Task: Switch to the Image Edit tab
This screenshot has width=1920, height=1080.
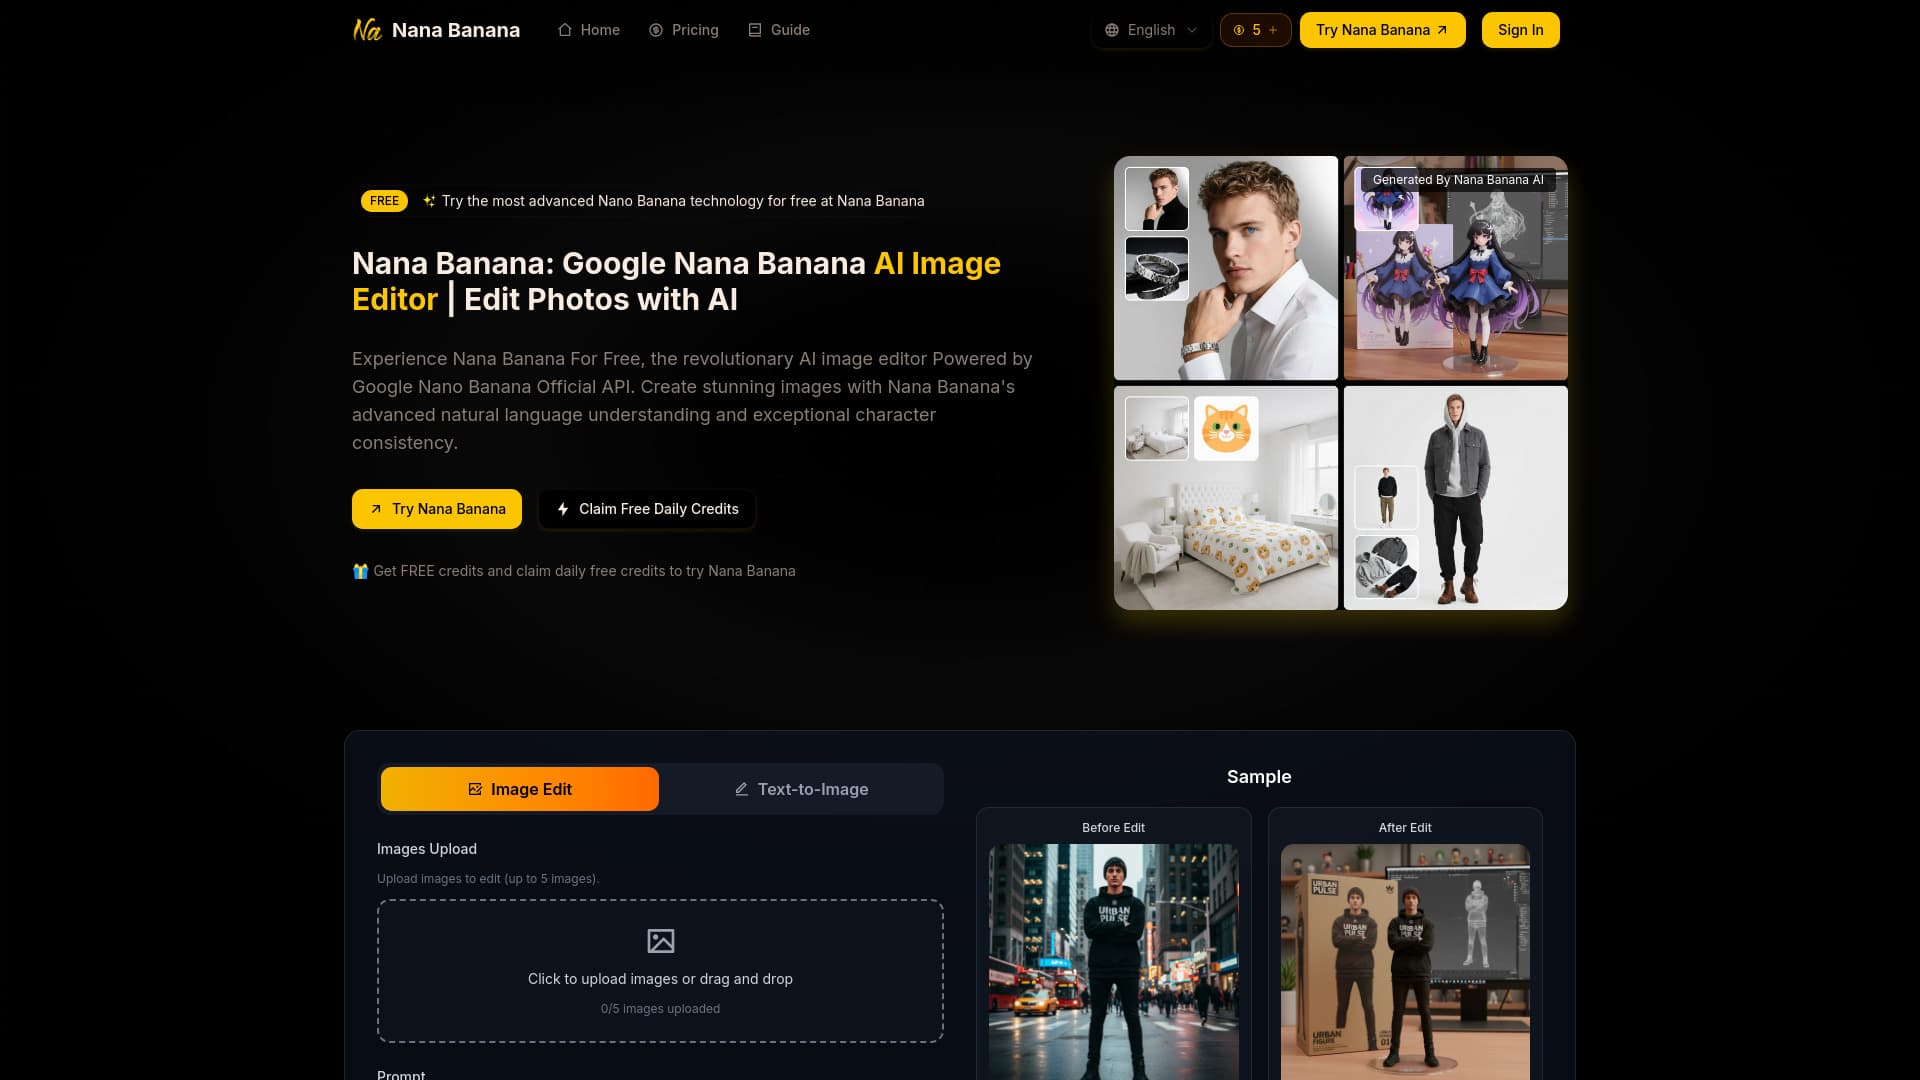Action: click(519, 789)
